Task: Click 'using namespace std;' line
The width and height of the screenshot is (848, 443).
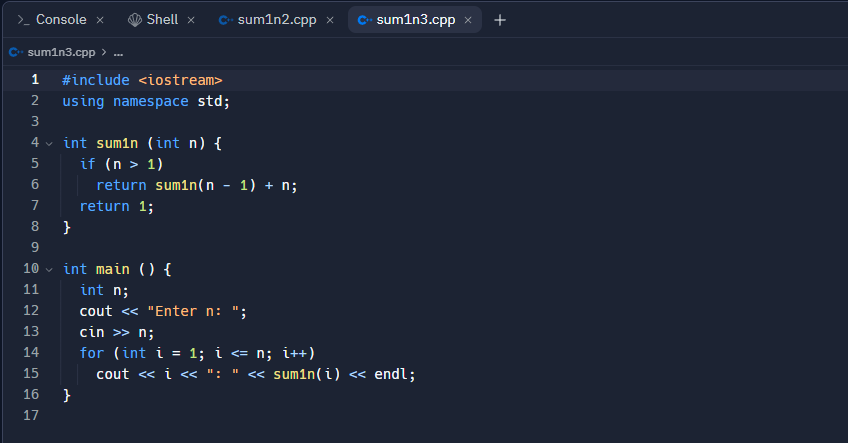Action: pos(146,101)
